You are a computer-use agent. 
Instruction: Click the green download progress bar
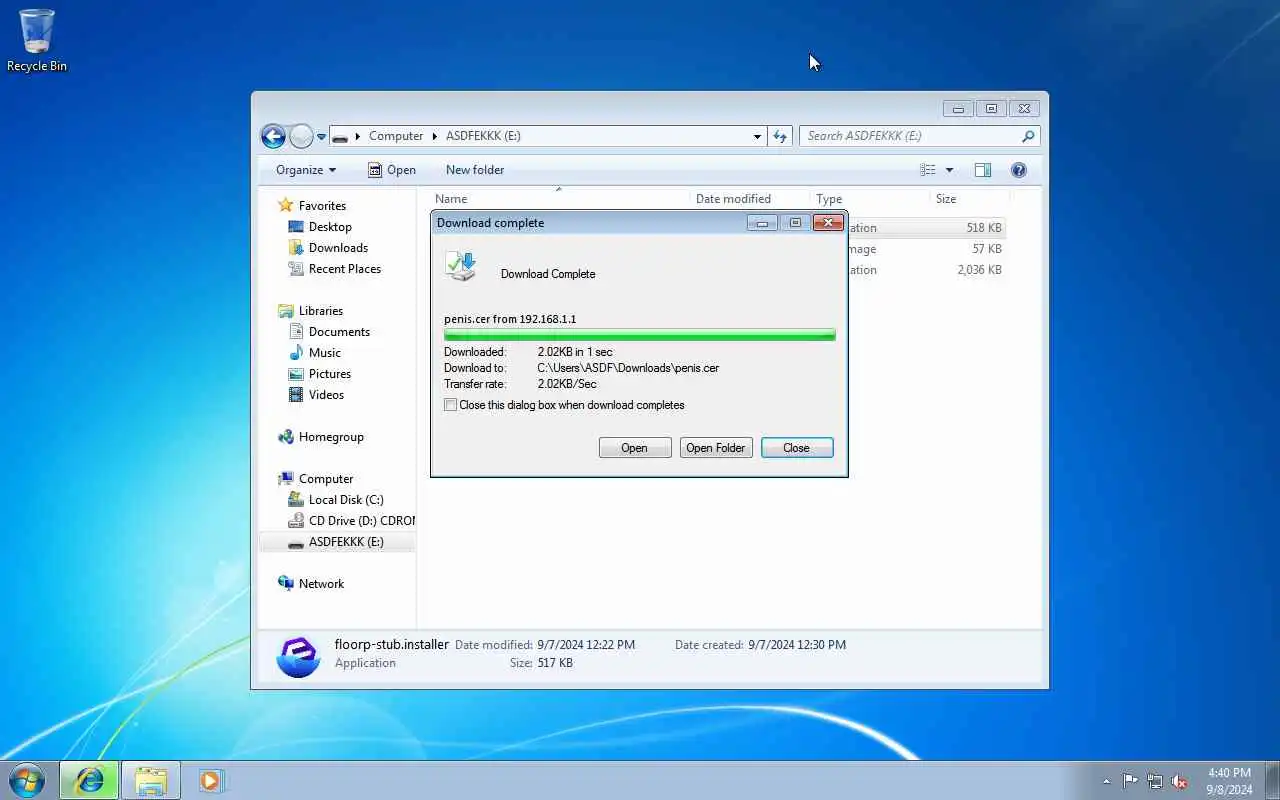(x=640, y=335)
